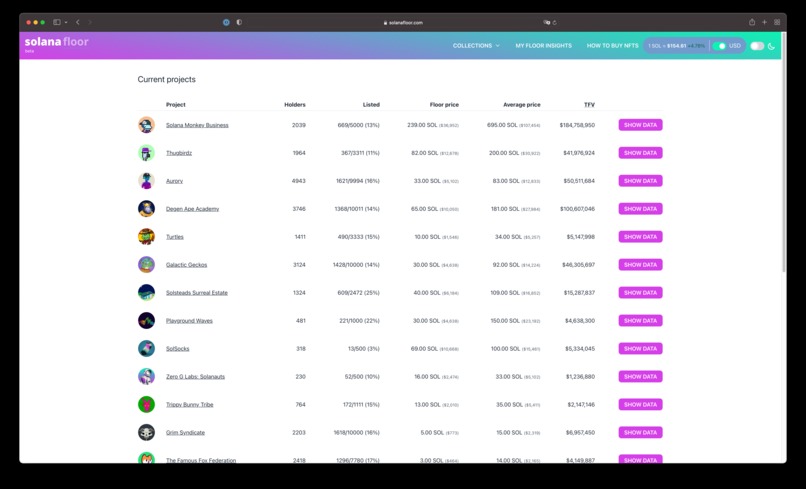Show tab overview grid icon
The image size is (806, 489).
(x=777, y=22)
